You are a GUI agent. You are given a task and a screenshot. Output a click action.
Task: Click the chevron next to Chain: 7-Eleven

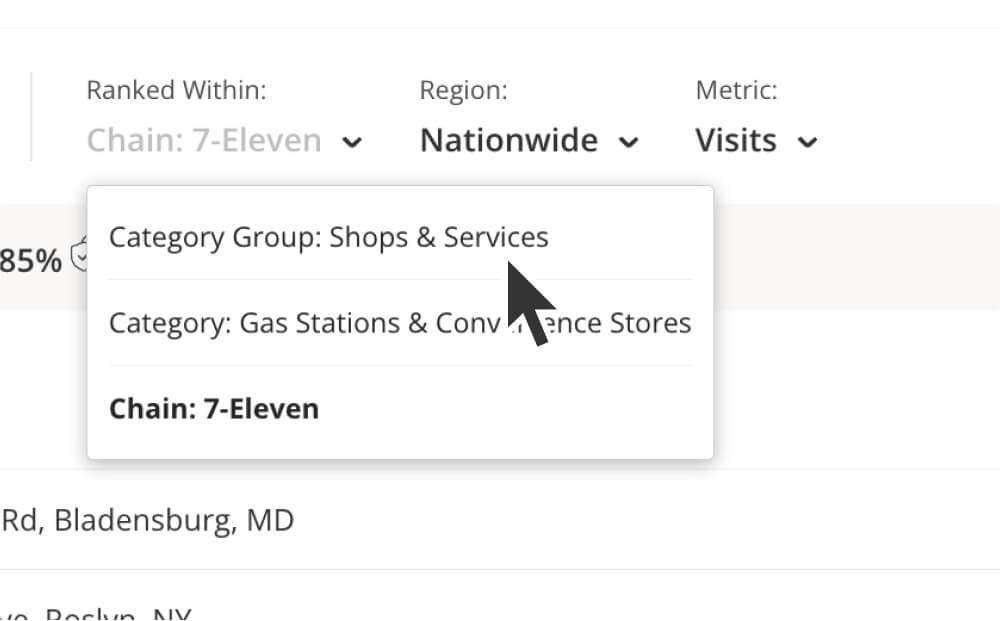[x=352, y=142]
